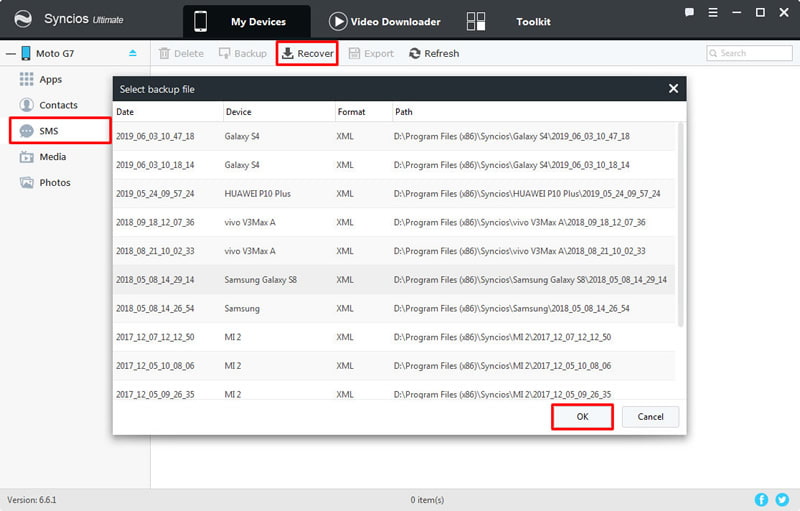Click the Toolkit grid icon
The height and width of the screenshot is (511, 800).
[476, 21]
